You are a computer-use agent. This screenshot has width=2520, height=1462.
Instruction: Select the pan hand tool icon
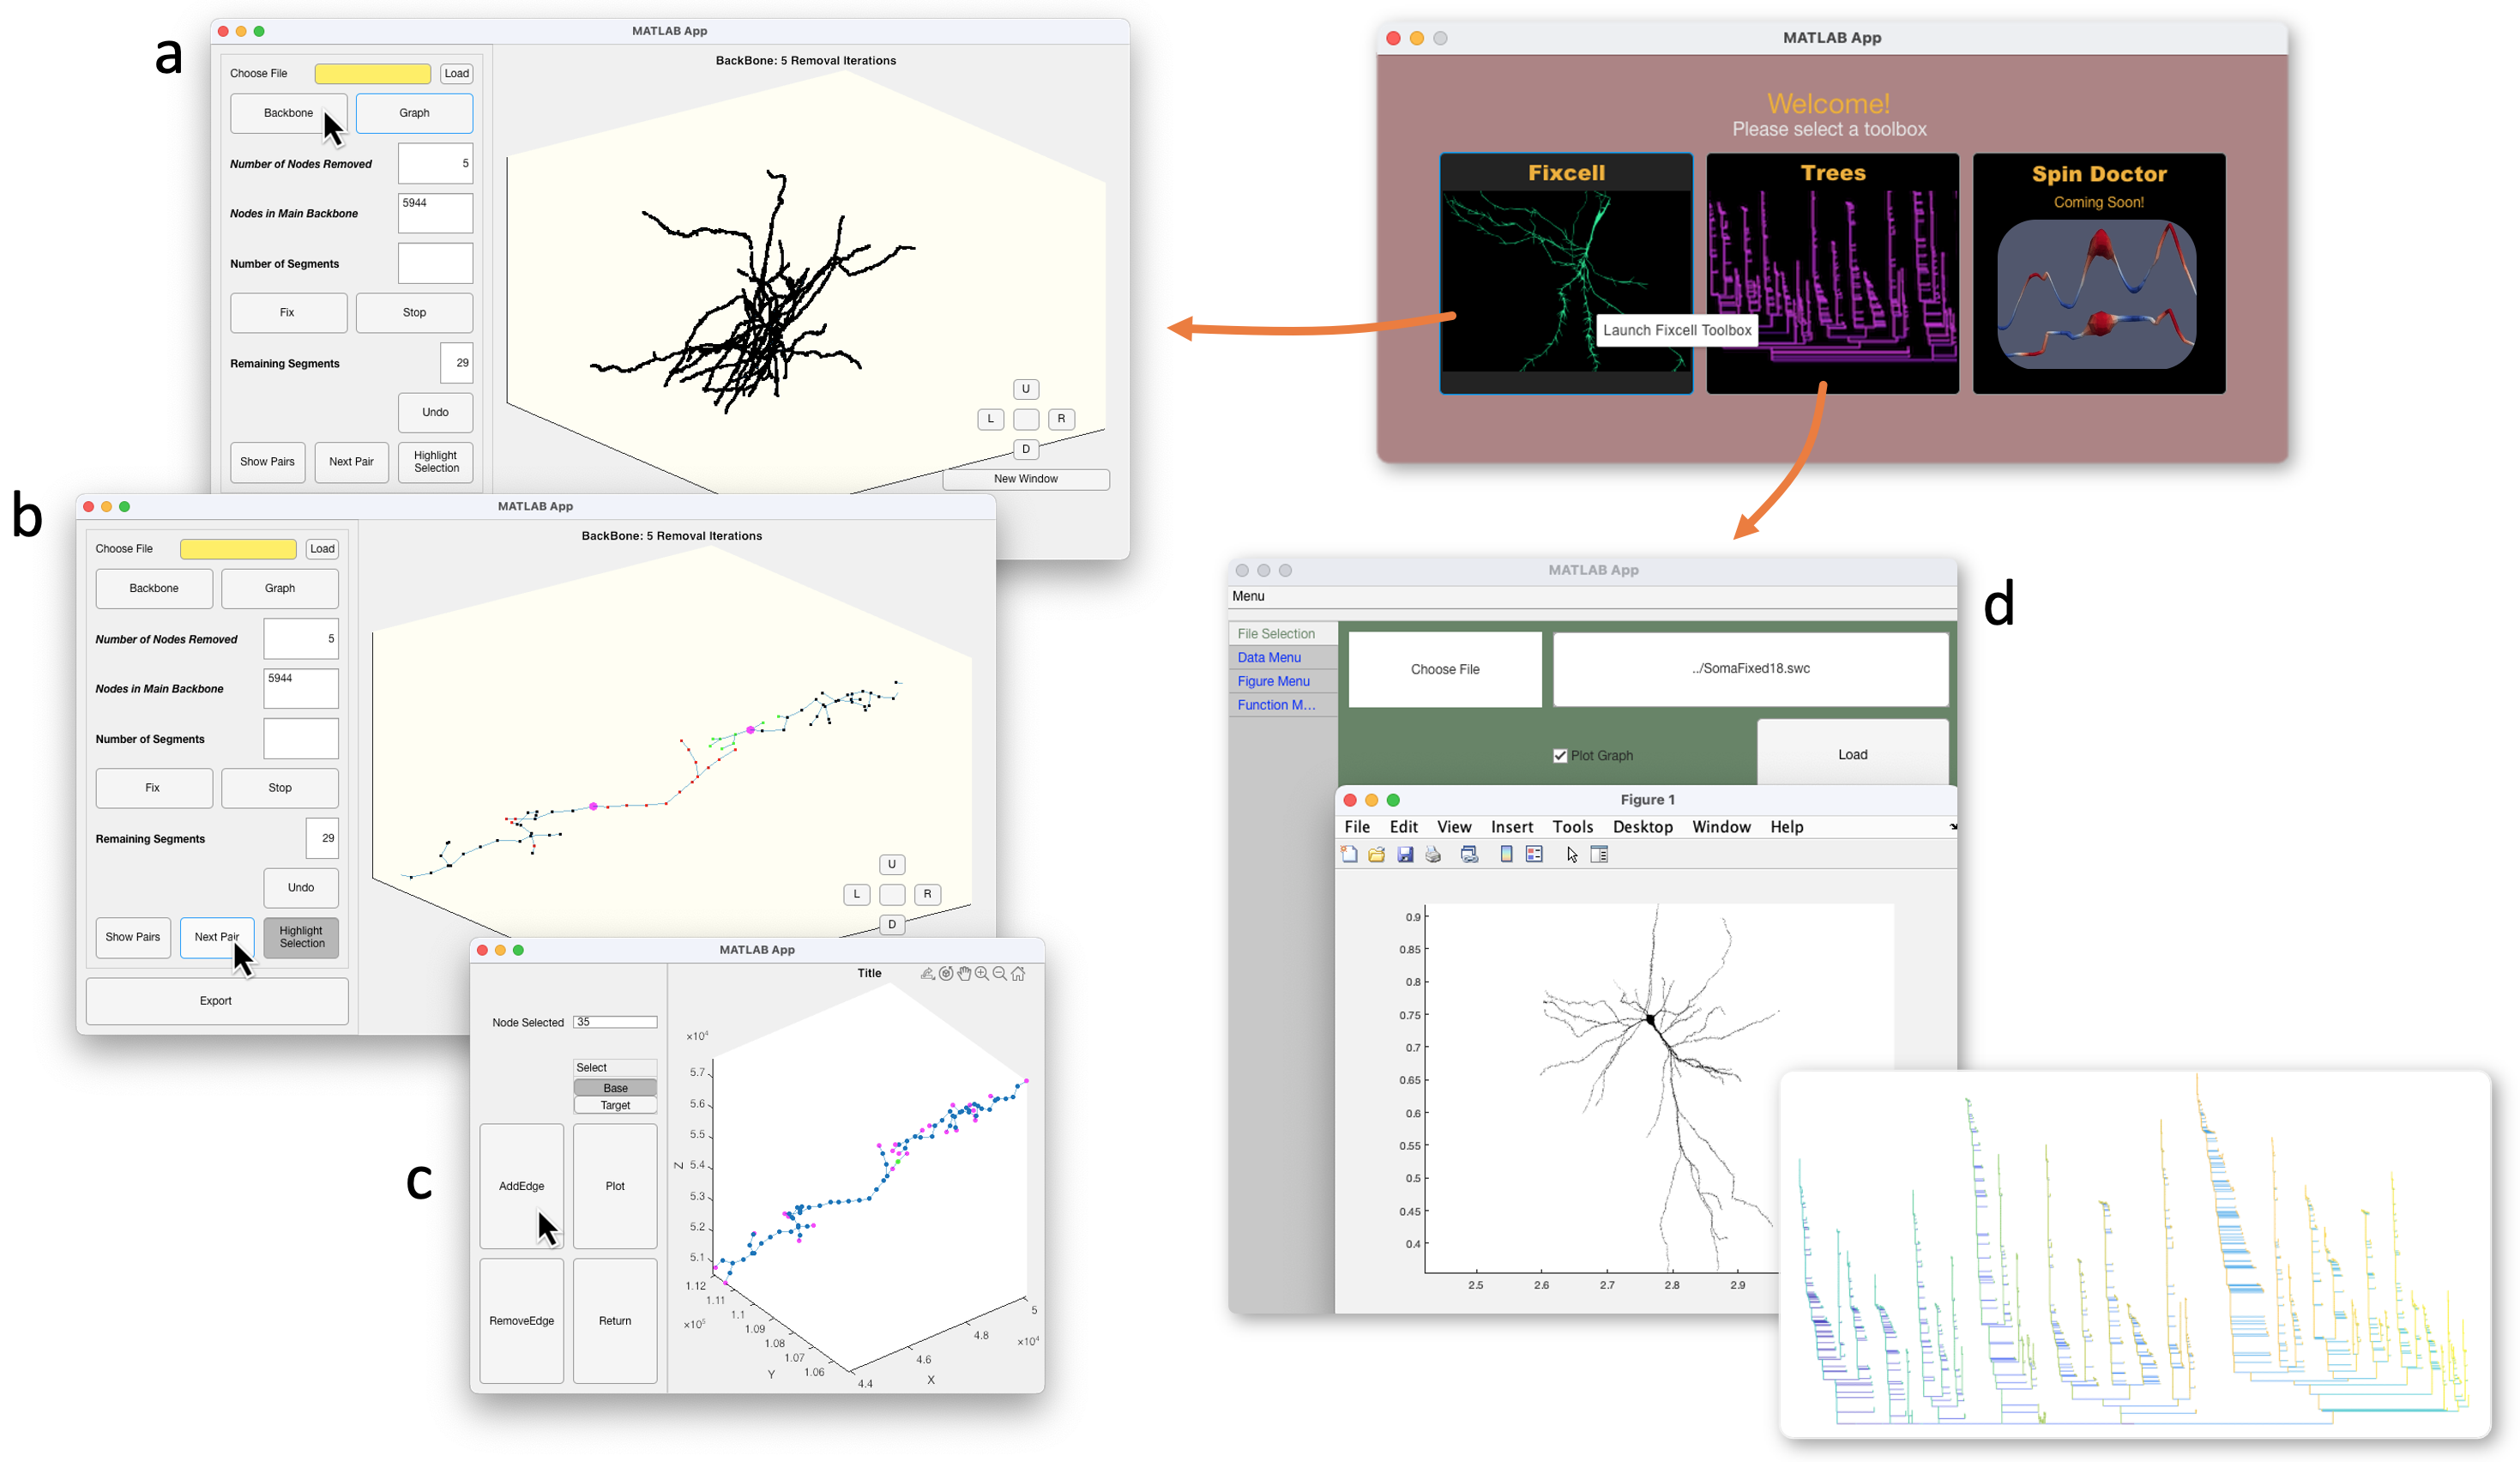[x=964, y=973]
